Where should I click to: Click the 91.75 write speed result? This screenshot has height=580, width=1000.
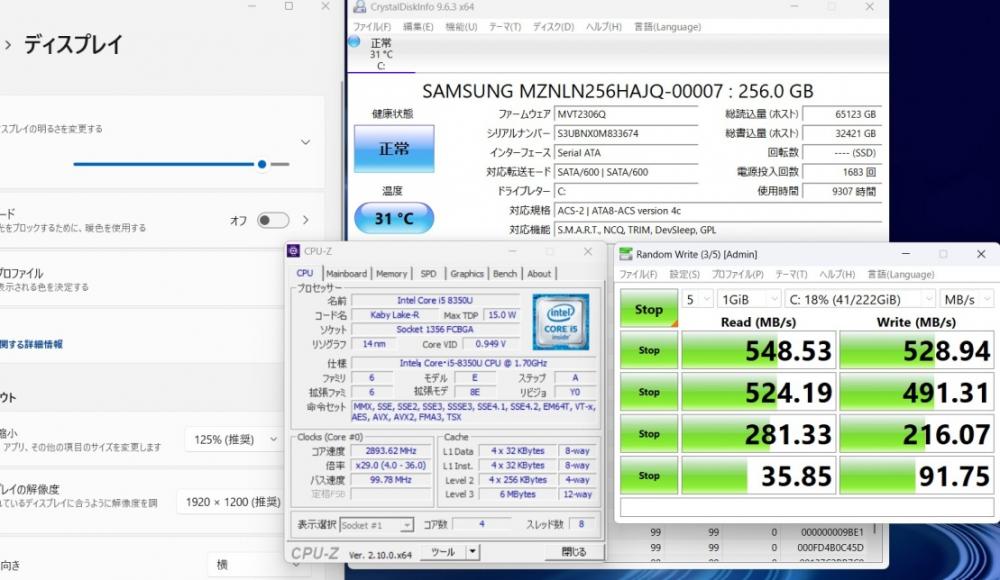click(916, 475)
